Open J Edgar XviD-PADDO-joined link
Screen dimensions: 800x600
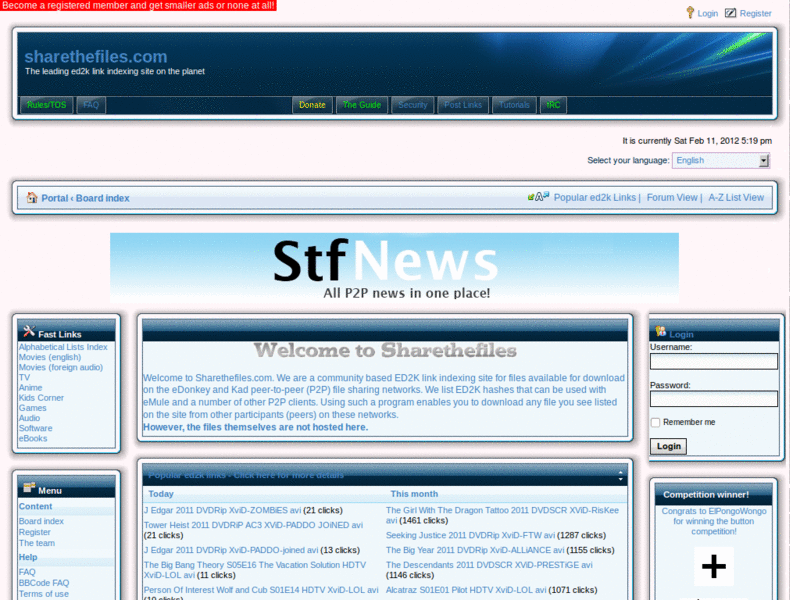click(231, 551)
